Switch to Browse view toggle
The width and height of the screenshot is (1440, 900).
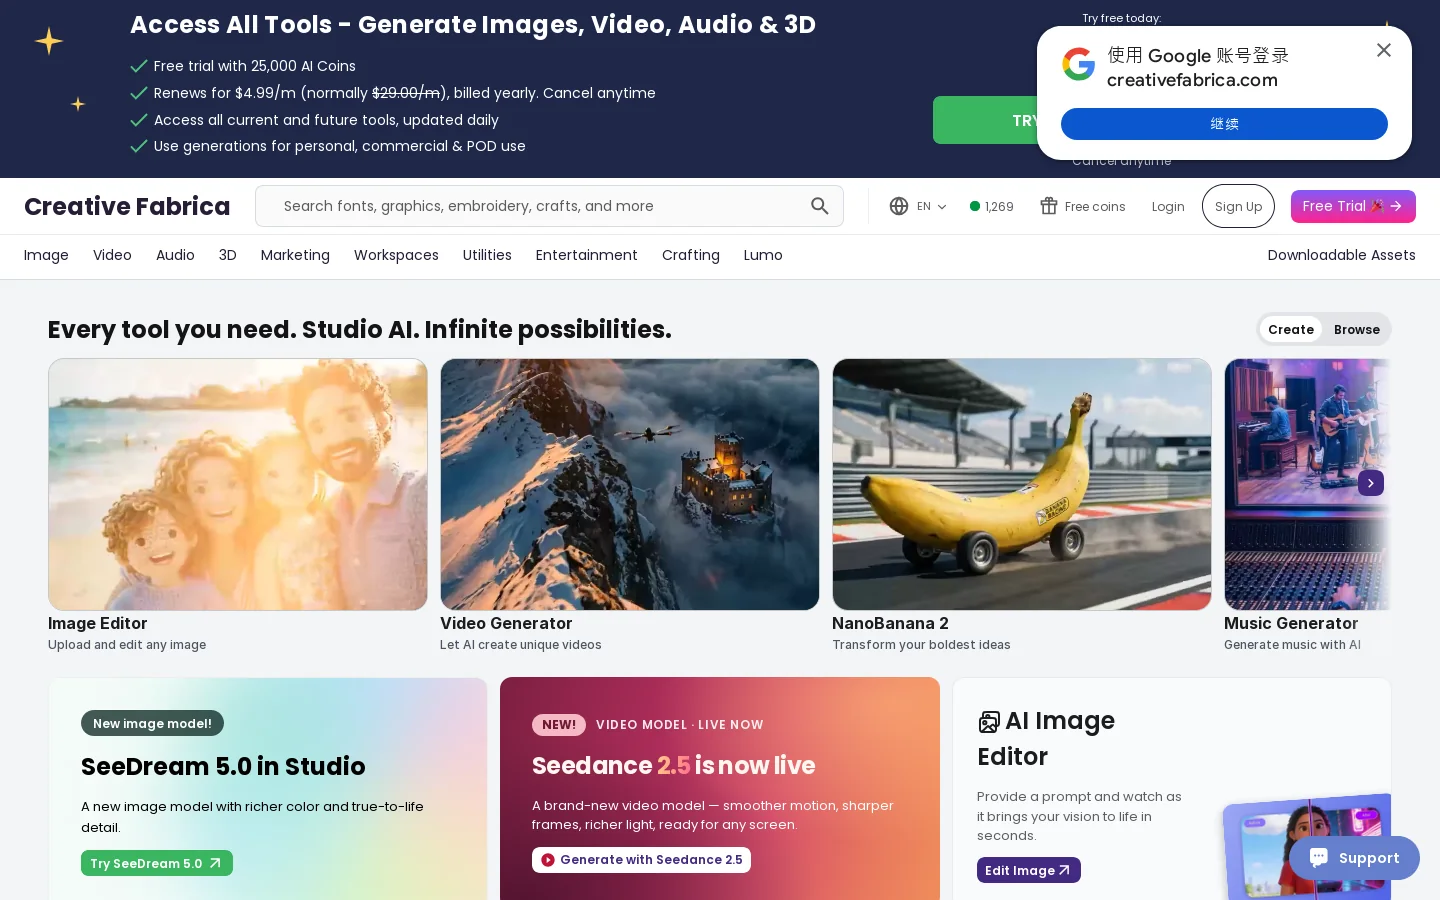1357,330
